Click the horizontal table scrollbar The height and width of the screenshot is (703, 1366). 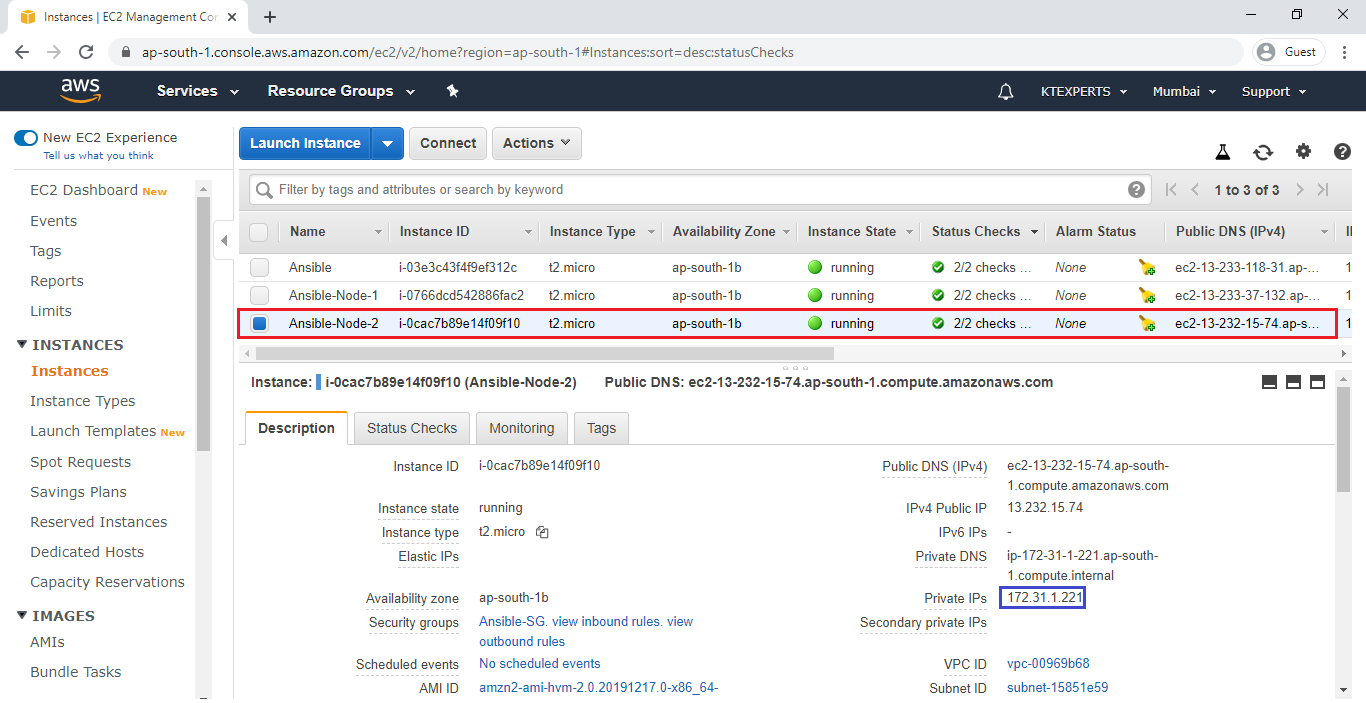pyautogui.click(x=545, y=353)
